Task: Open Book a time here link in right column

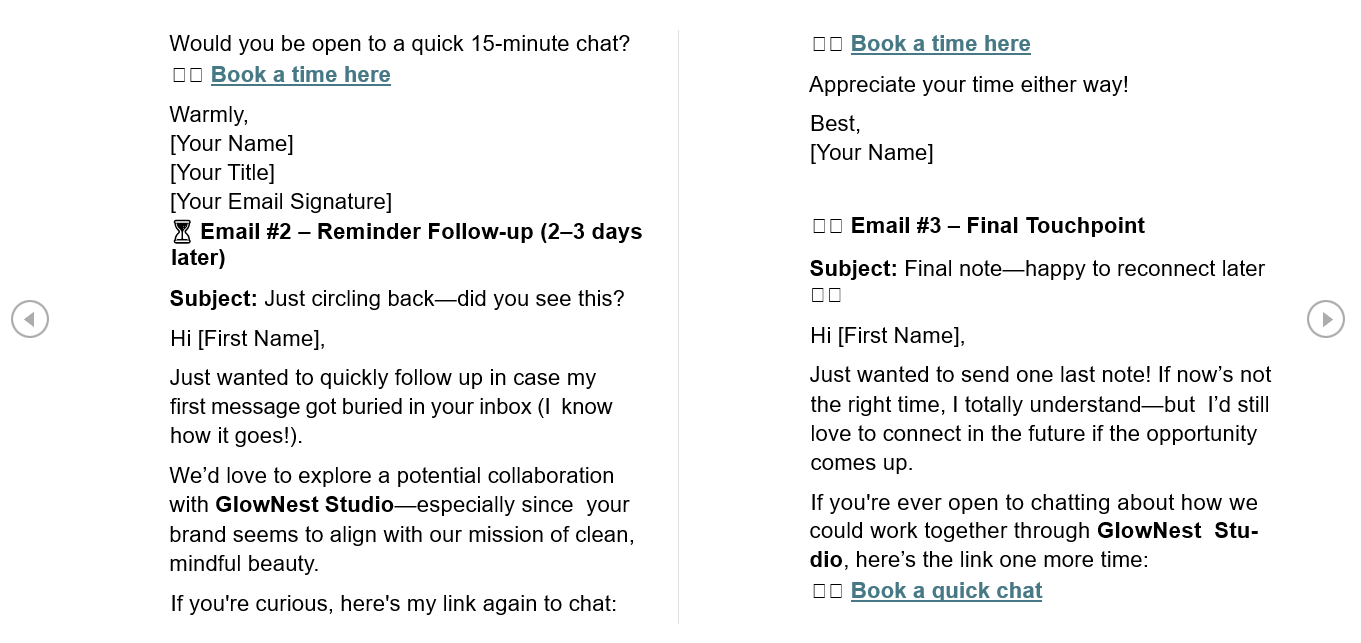Action: (x=940, y=44)
